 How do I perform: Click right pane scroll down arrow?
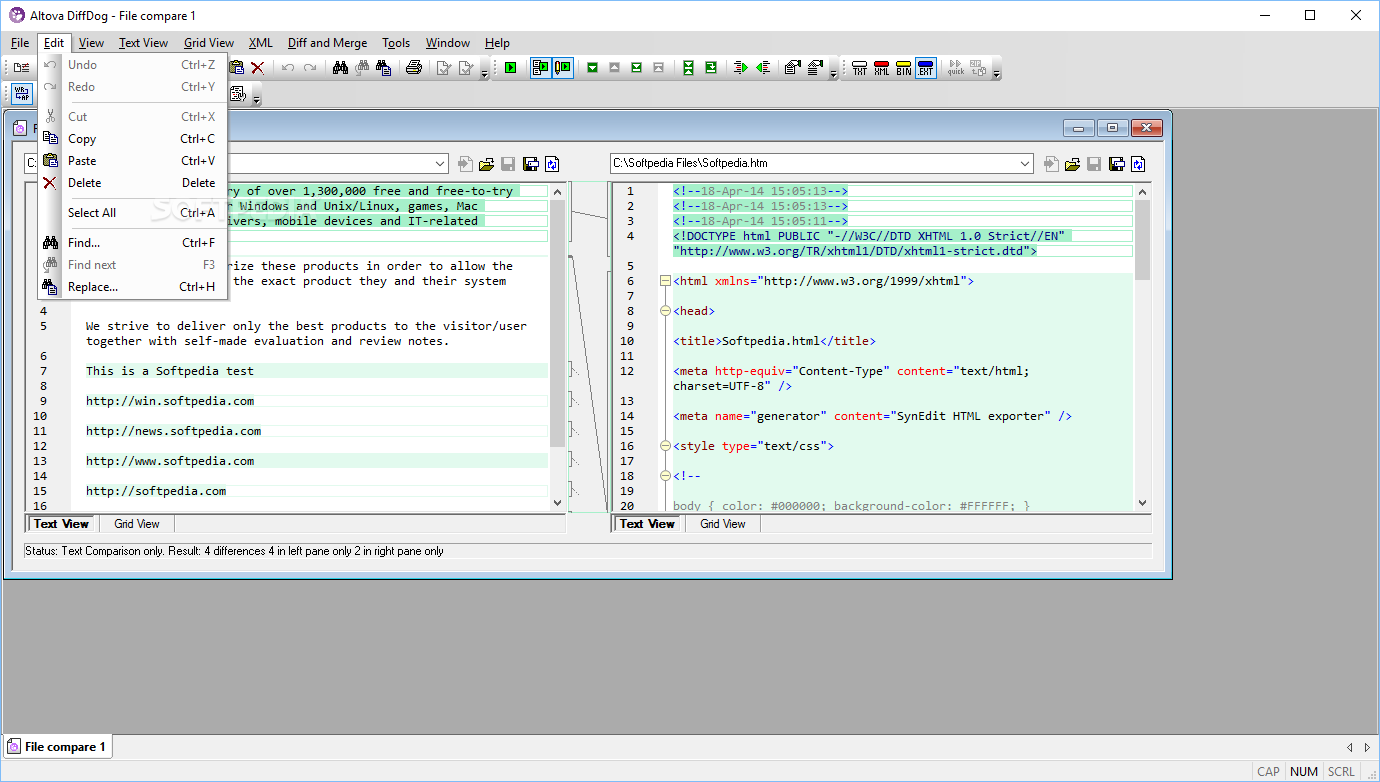pos(1142,504)
